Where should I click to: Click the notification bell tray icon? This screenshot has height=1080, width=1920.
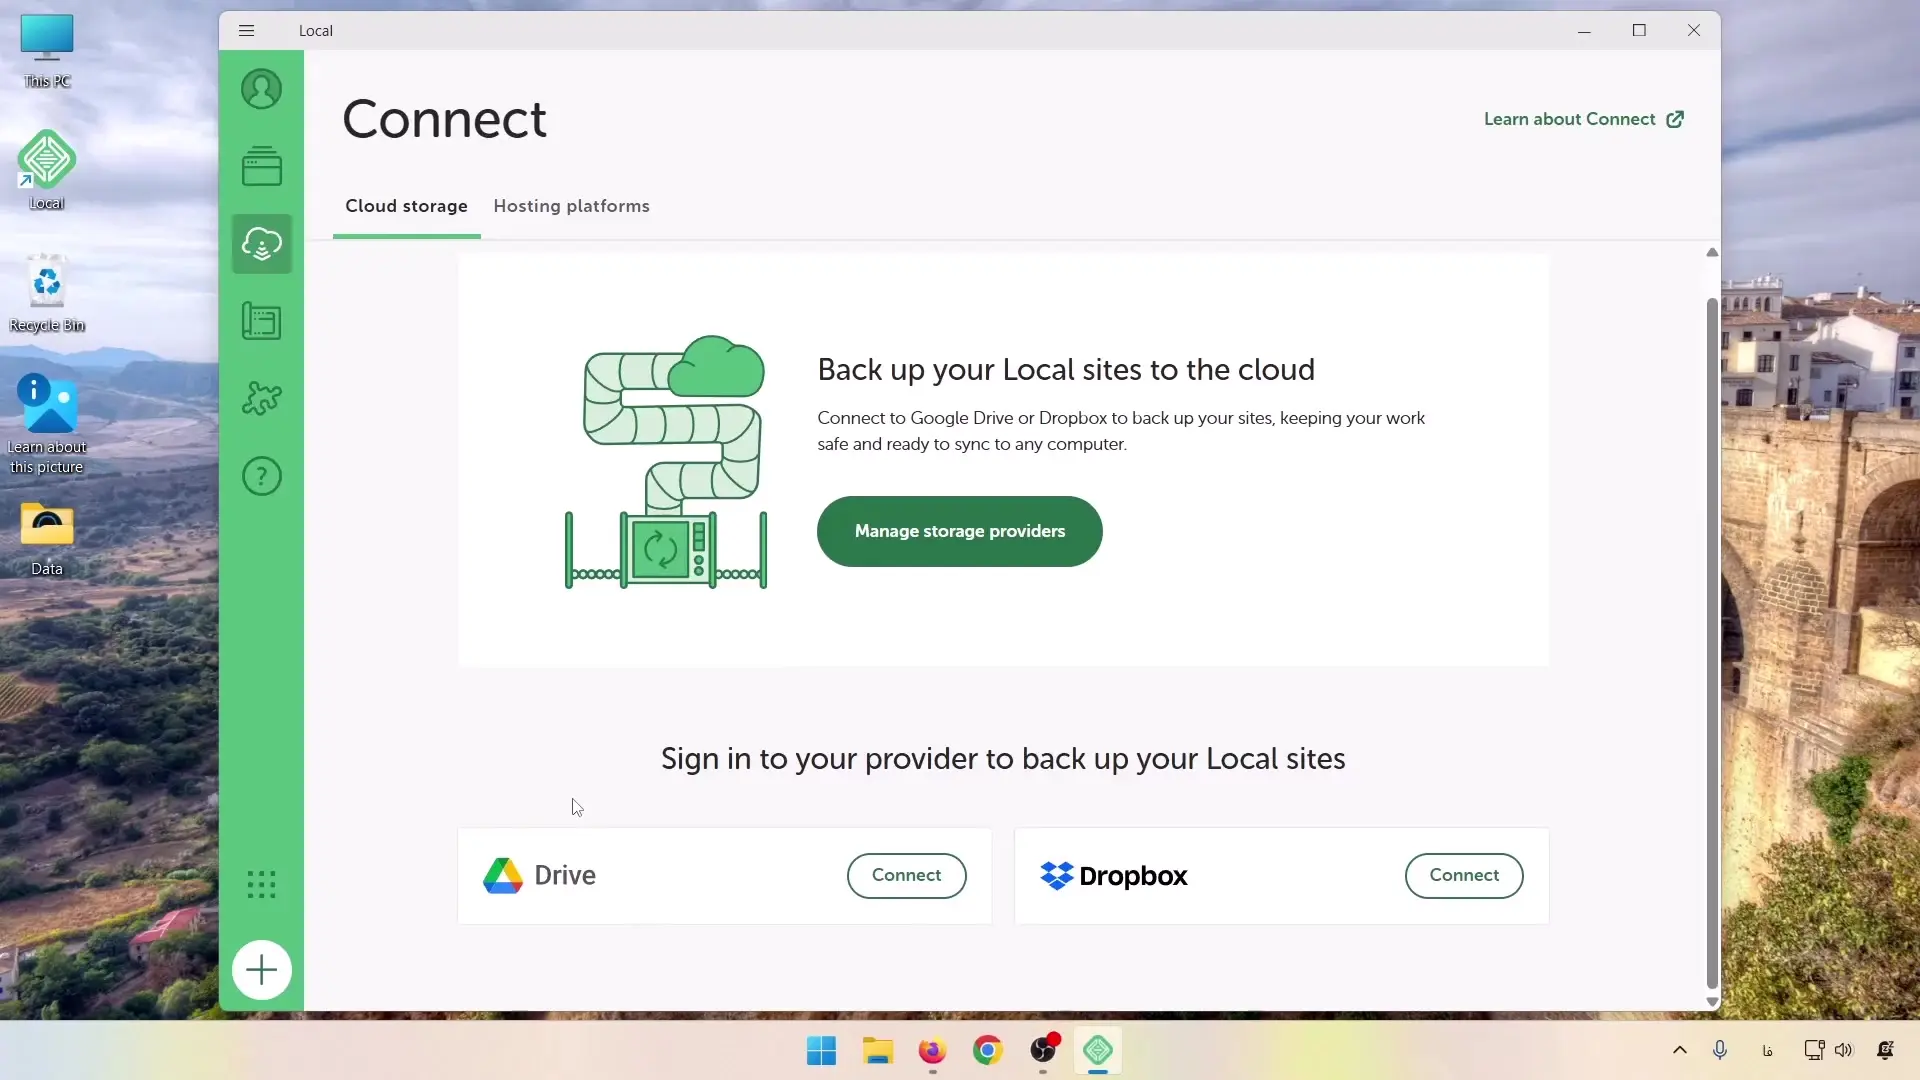pyautogui.click(x=1885, y=1050)
